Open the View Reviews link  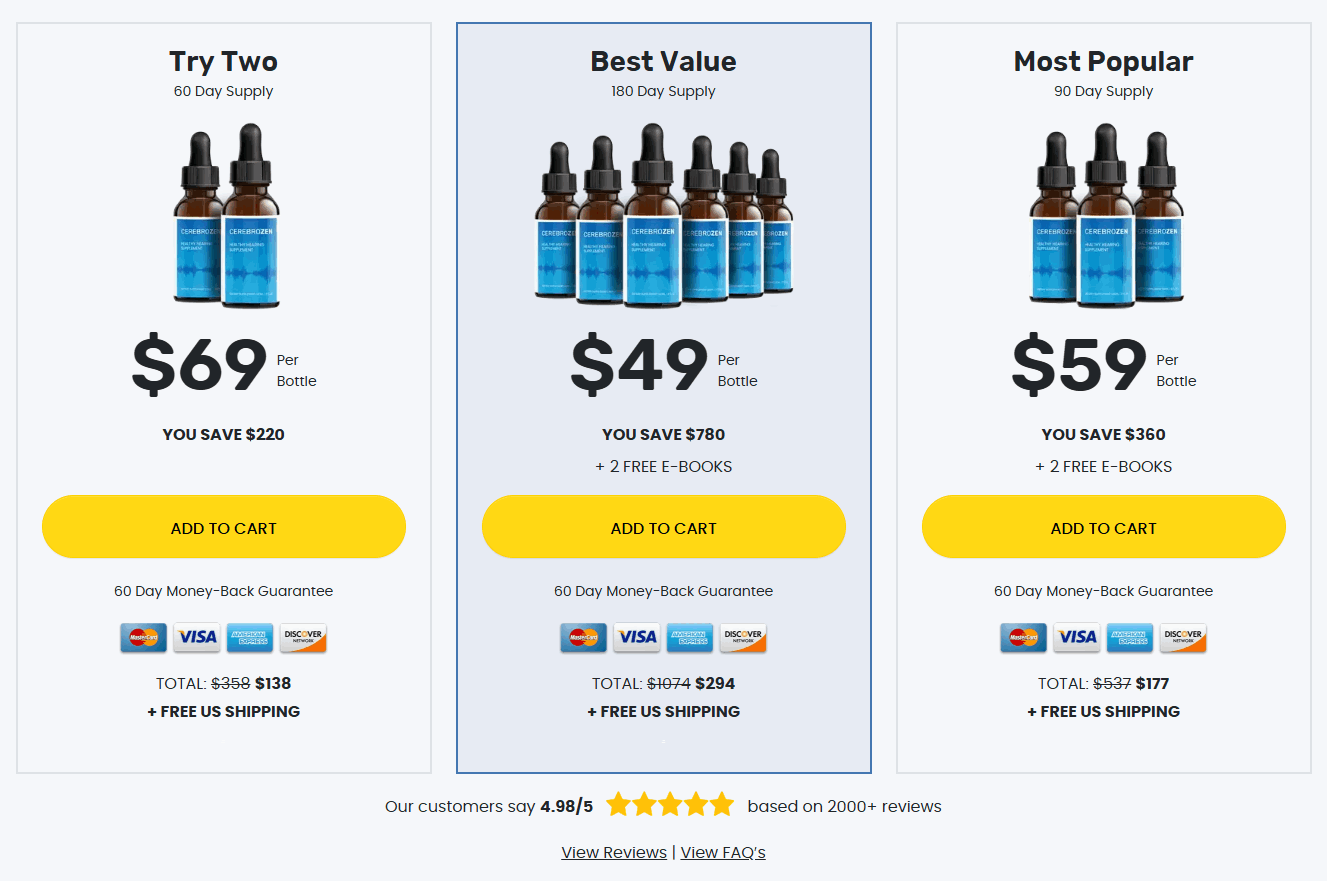613,852
